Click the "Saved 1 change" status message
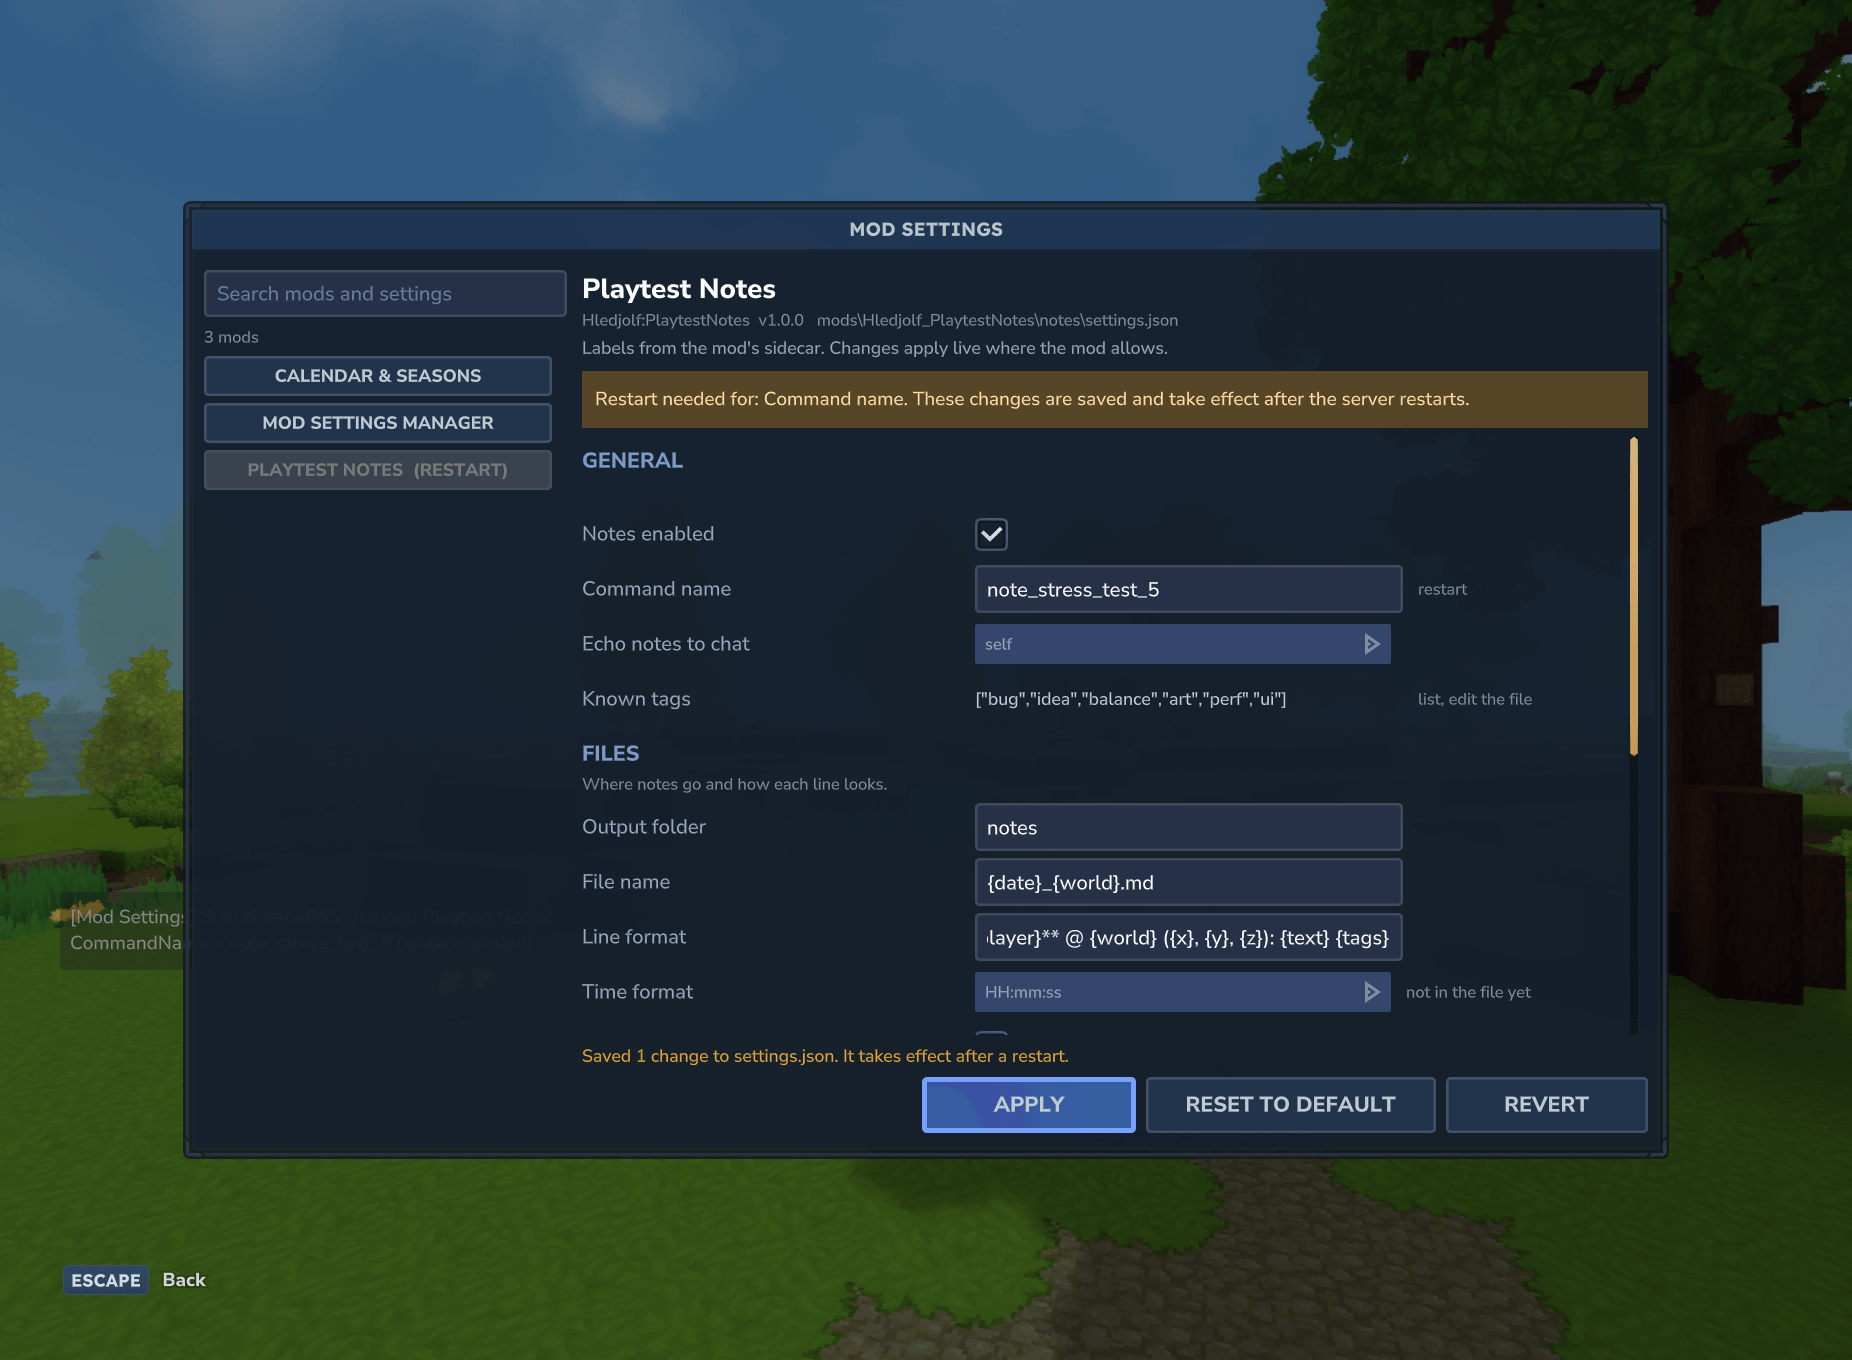 (825, 1056)
